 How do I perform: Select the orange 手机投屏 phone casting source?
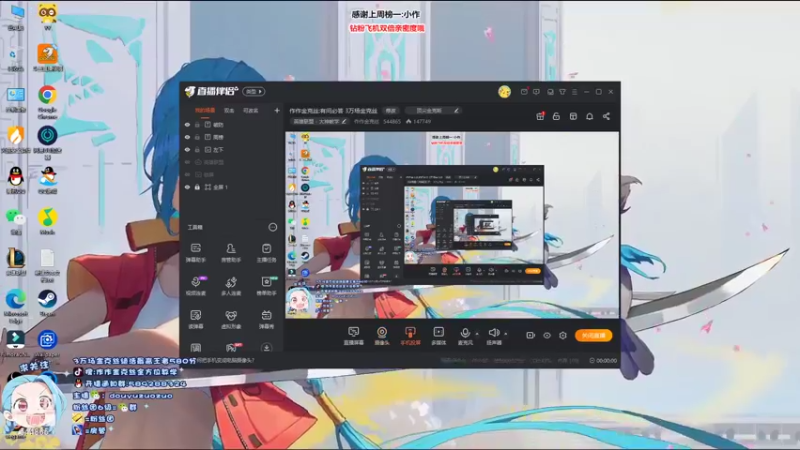click(410, 336)
